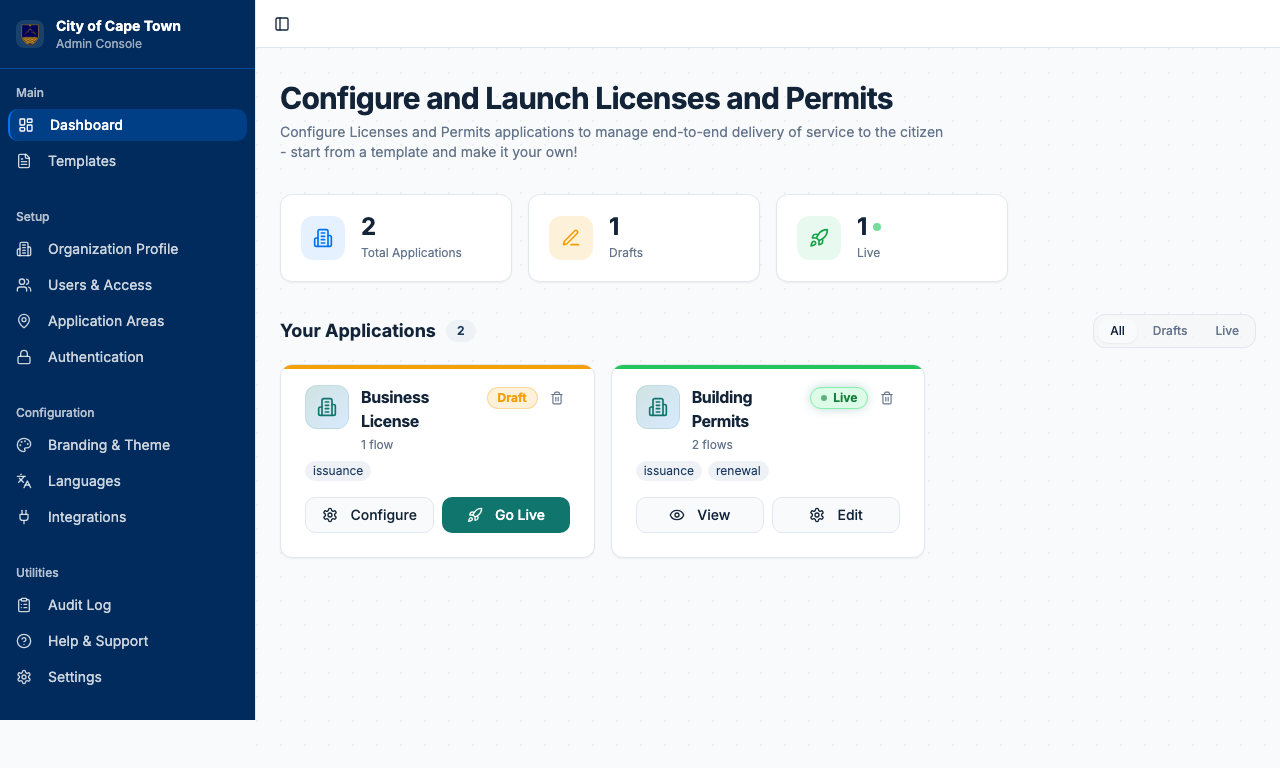Delete the Business License application via trash icon
The image size is (1280, 768).
(x=557, y=398)
